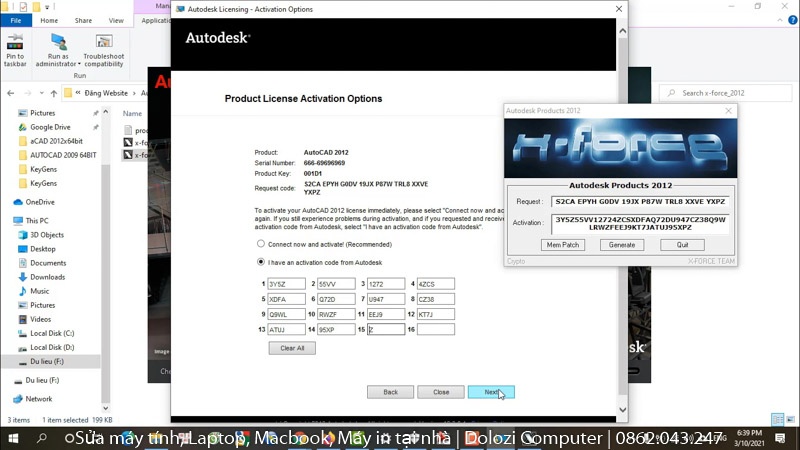
Task: Click activation code field 1
Action: click(x=286, y=284)
